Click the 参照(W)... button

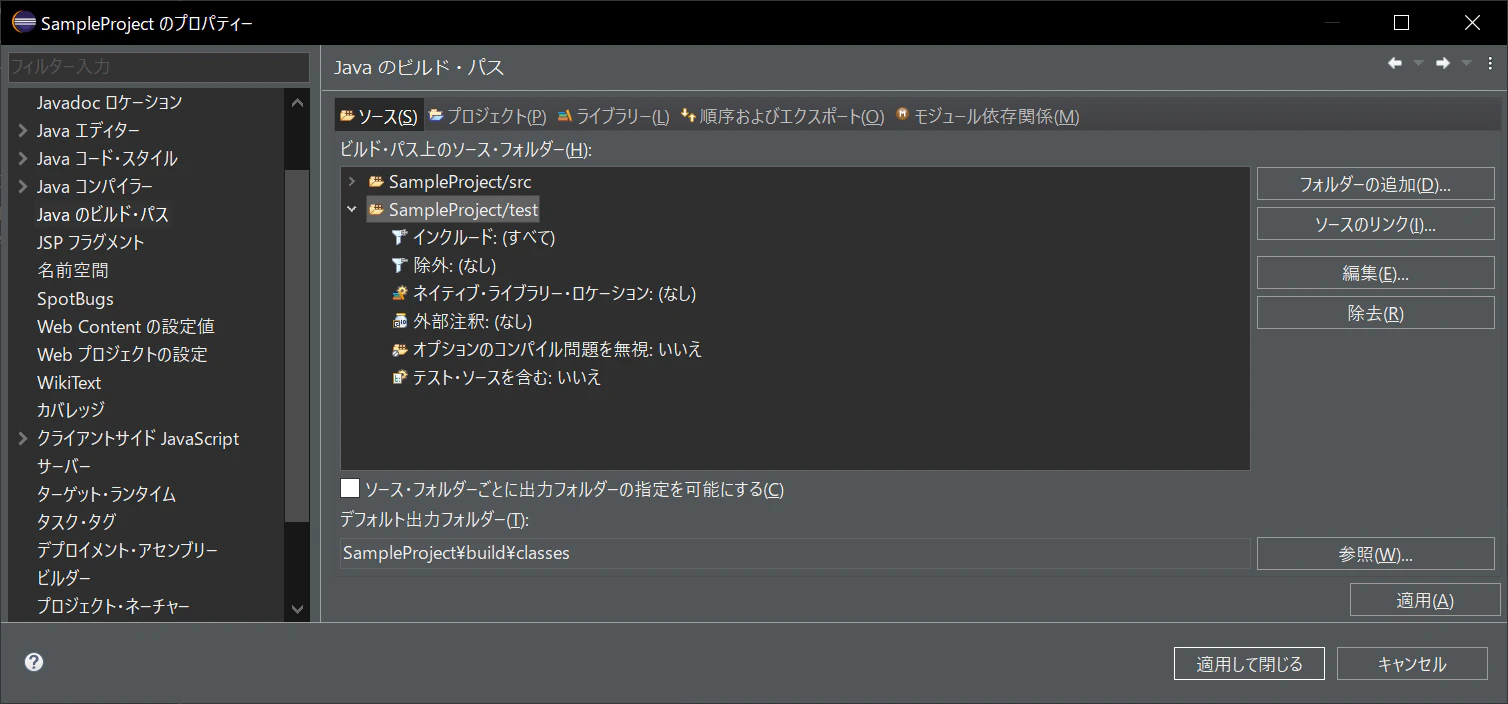tap(1375, 554)
